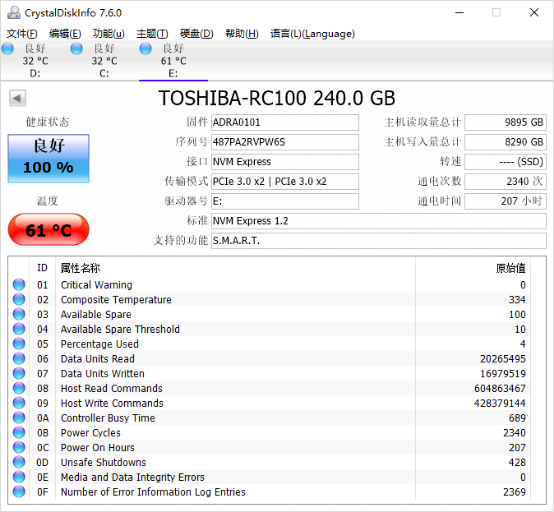The height and width of the screenshot is (512, 554).
Task: Click the Unsafe Shutdowns value 428
Action: [517, 463]
